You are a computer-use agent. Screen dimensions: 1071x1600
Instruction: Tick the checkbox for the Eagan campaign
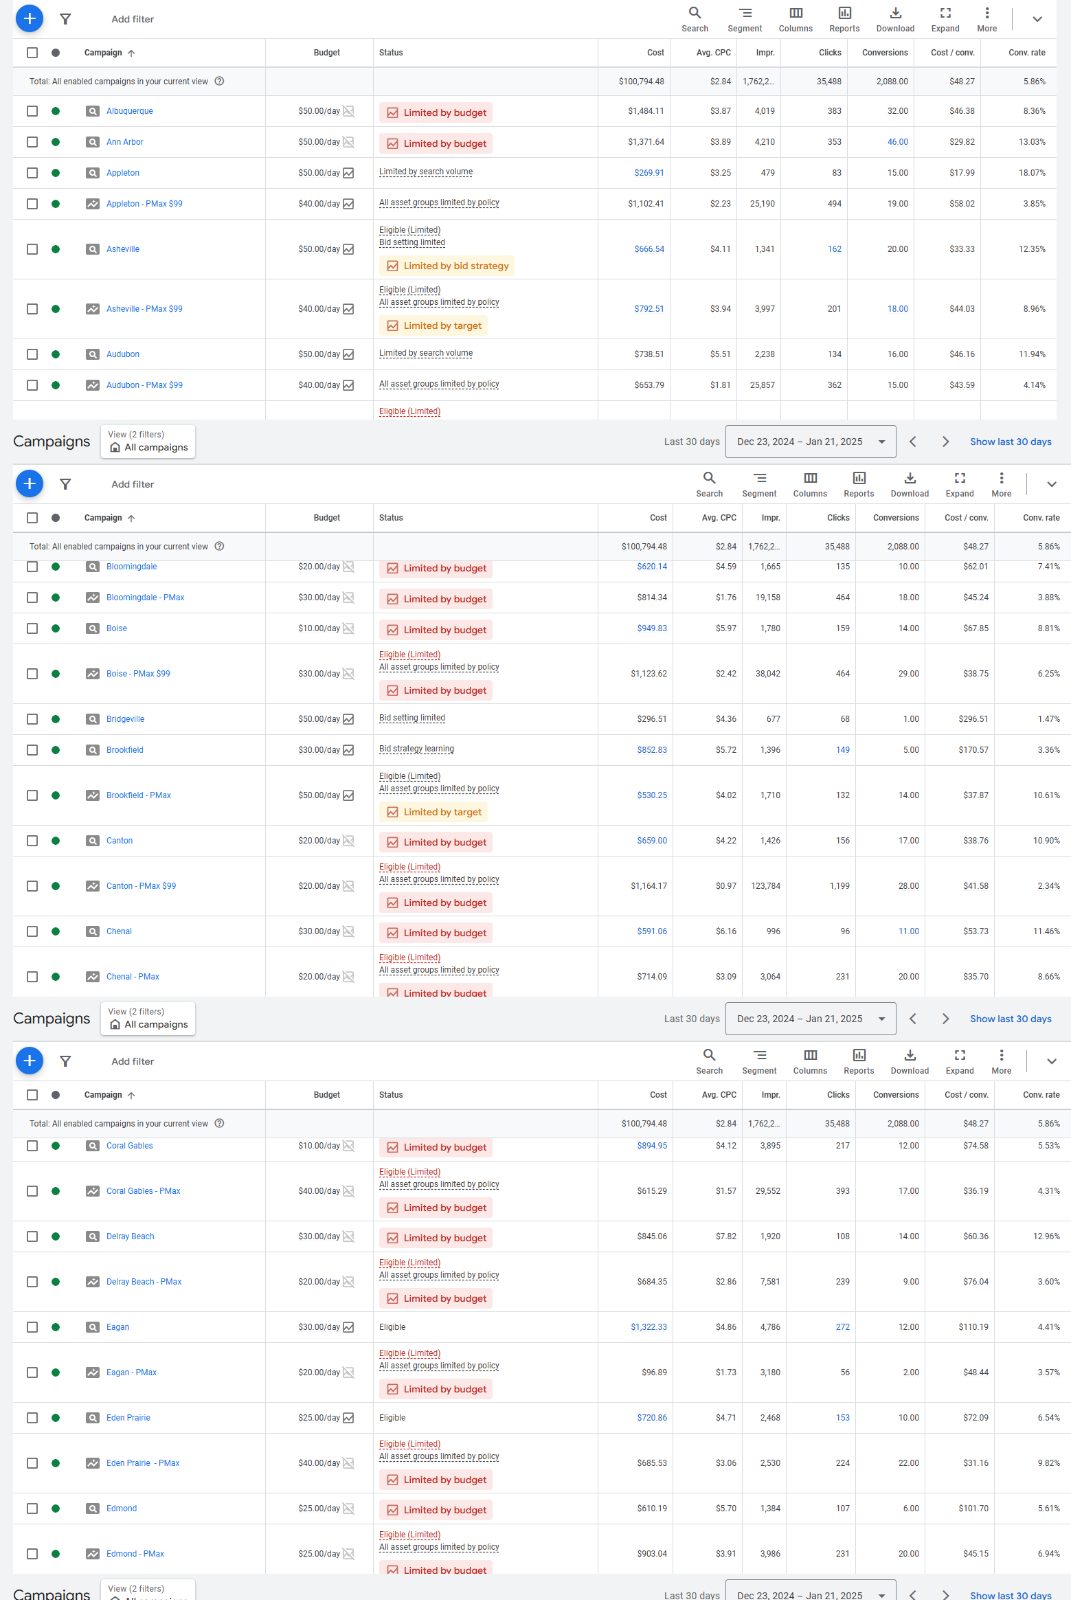tap(32, 1327)
